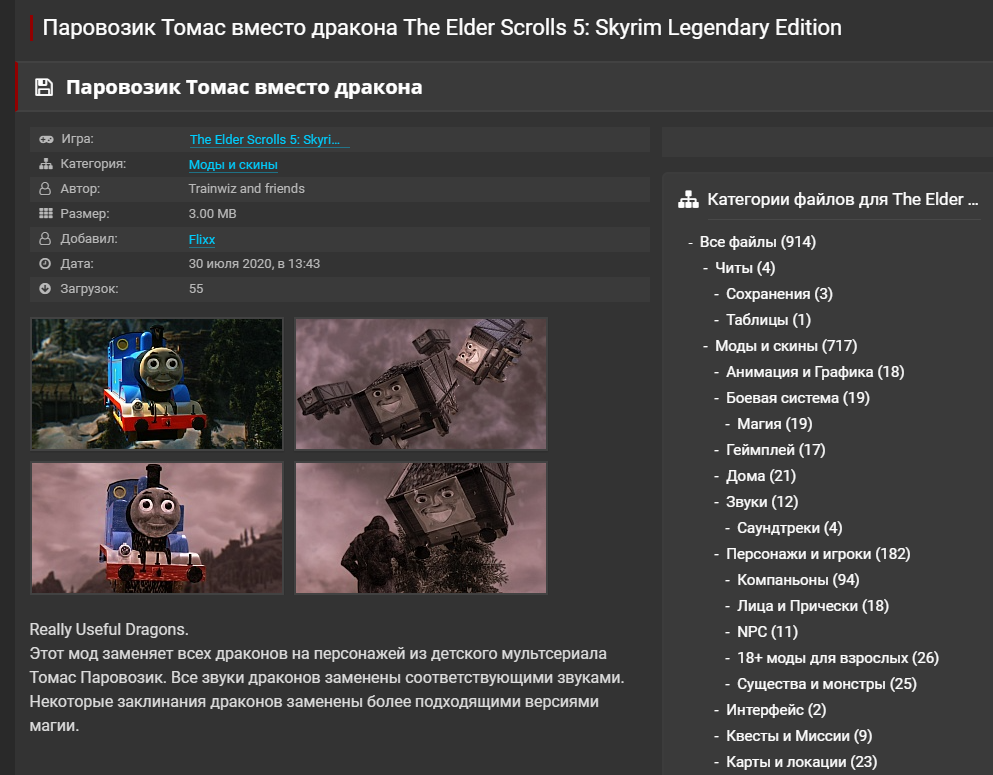993x775 pixels.
Task: Click the Паровозик Томас вместо дракона section heading
Action: point(244,87)
